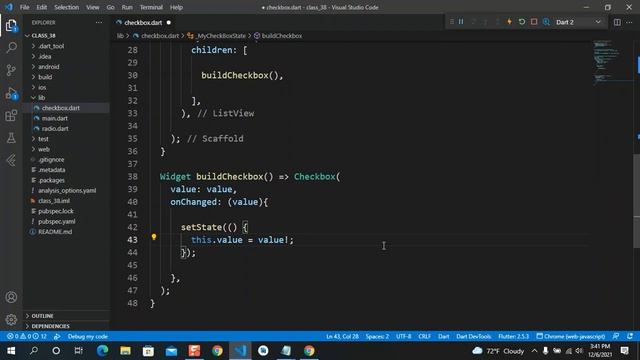
Task: Open the File menu
Action: [x=24, y=7]
